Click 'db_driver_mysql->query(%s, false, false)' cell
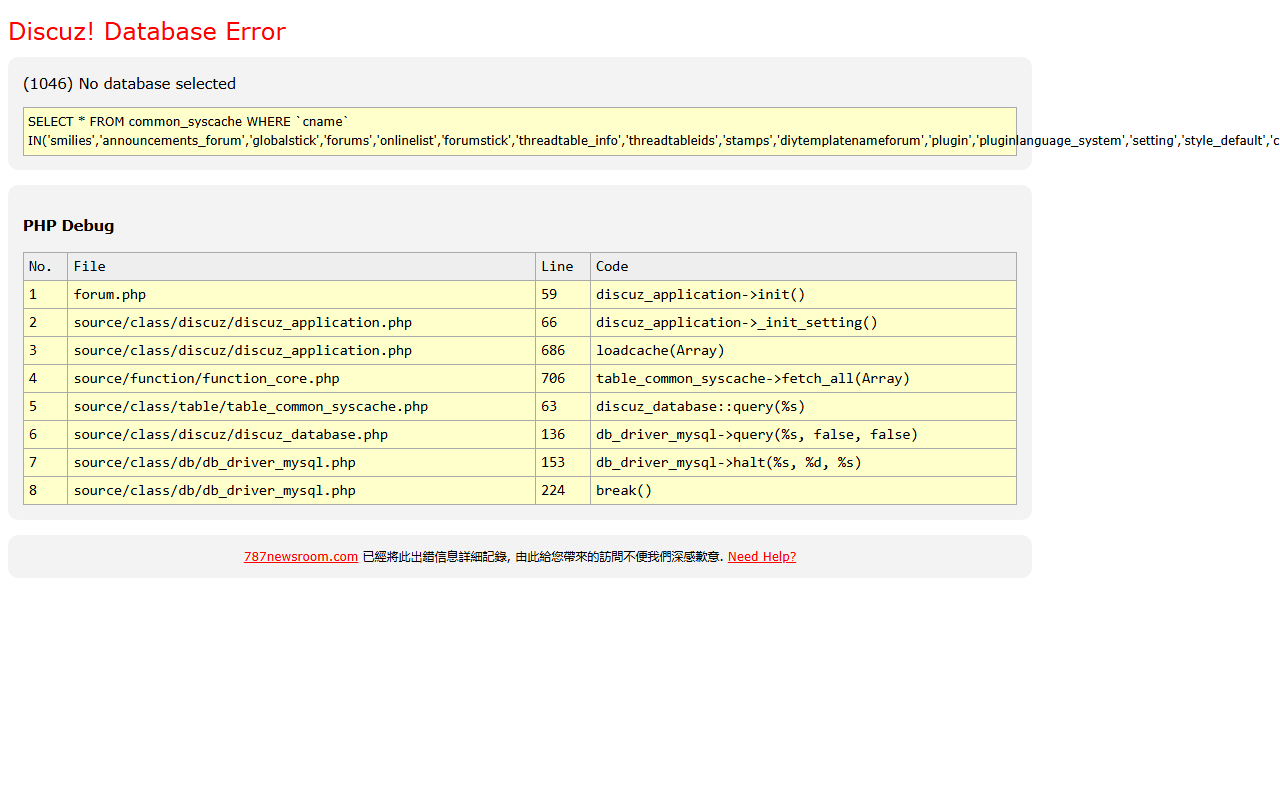Viewport: 1280px width, 800px height. tap(803, 435)
